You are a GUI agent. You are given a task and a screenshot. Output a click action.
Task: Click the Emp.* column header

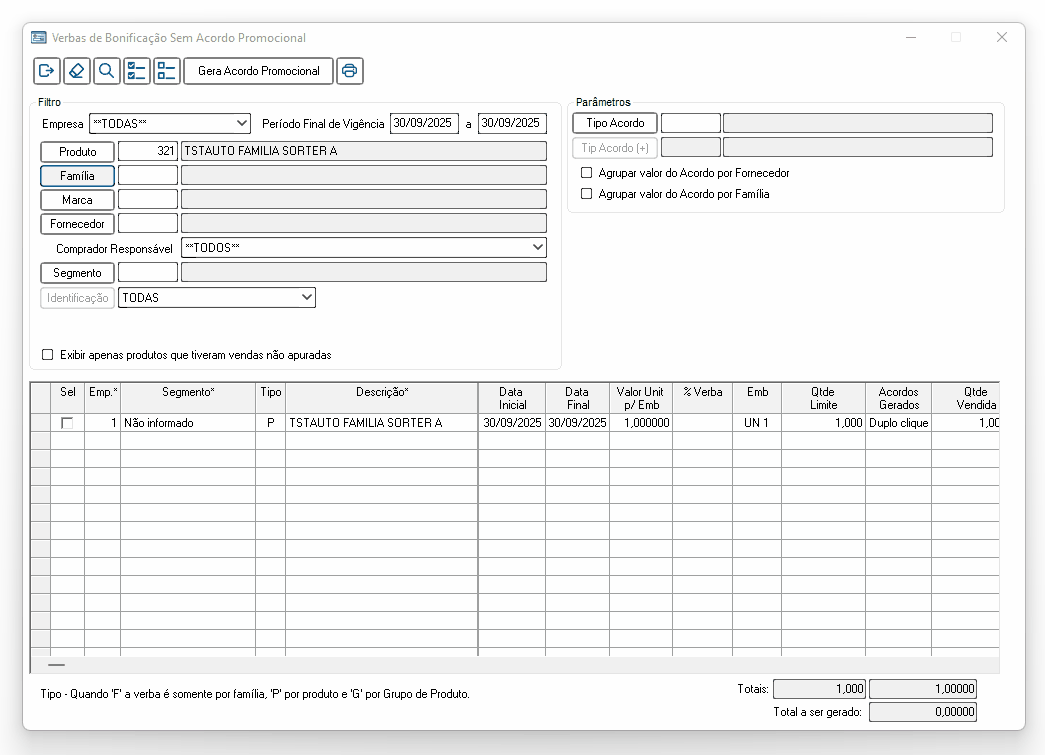point(103,398)
